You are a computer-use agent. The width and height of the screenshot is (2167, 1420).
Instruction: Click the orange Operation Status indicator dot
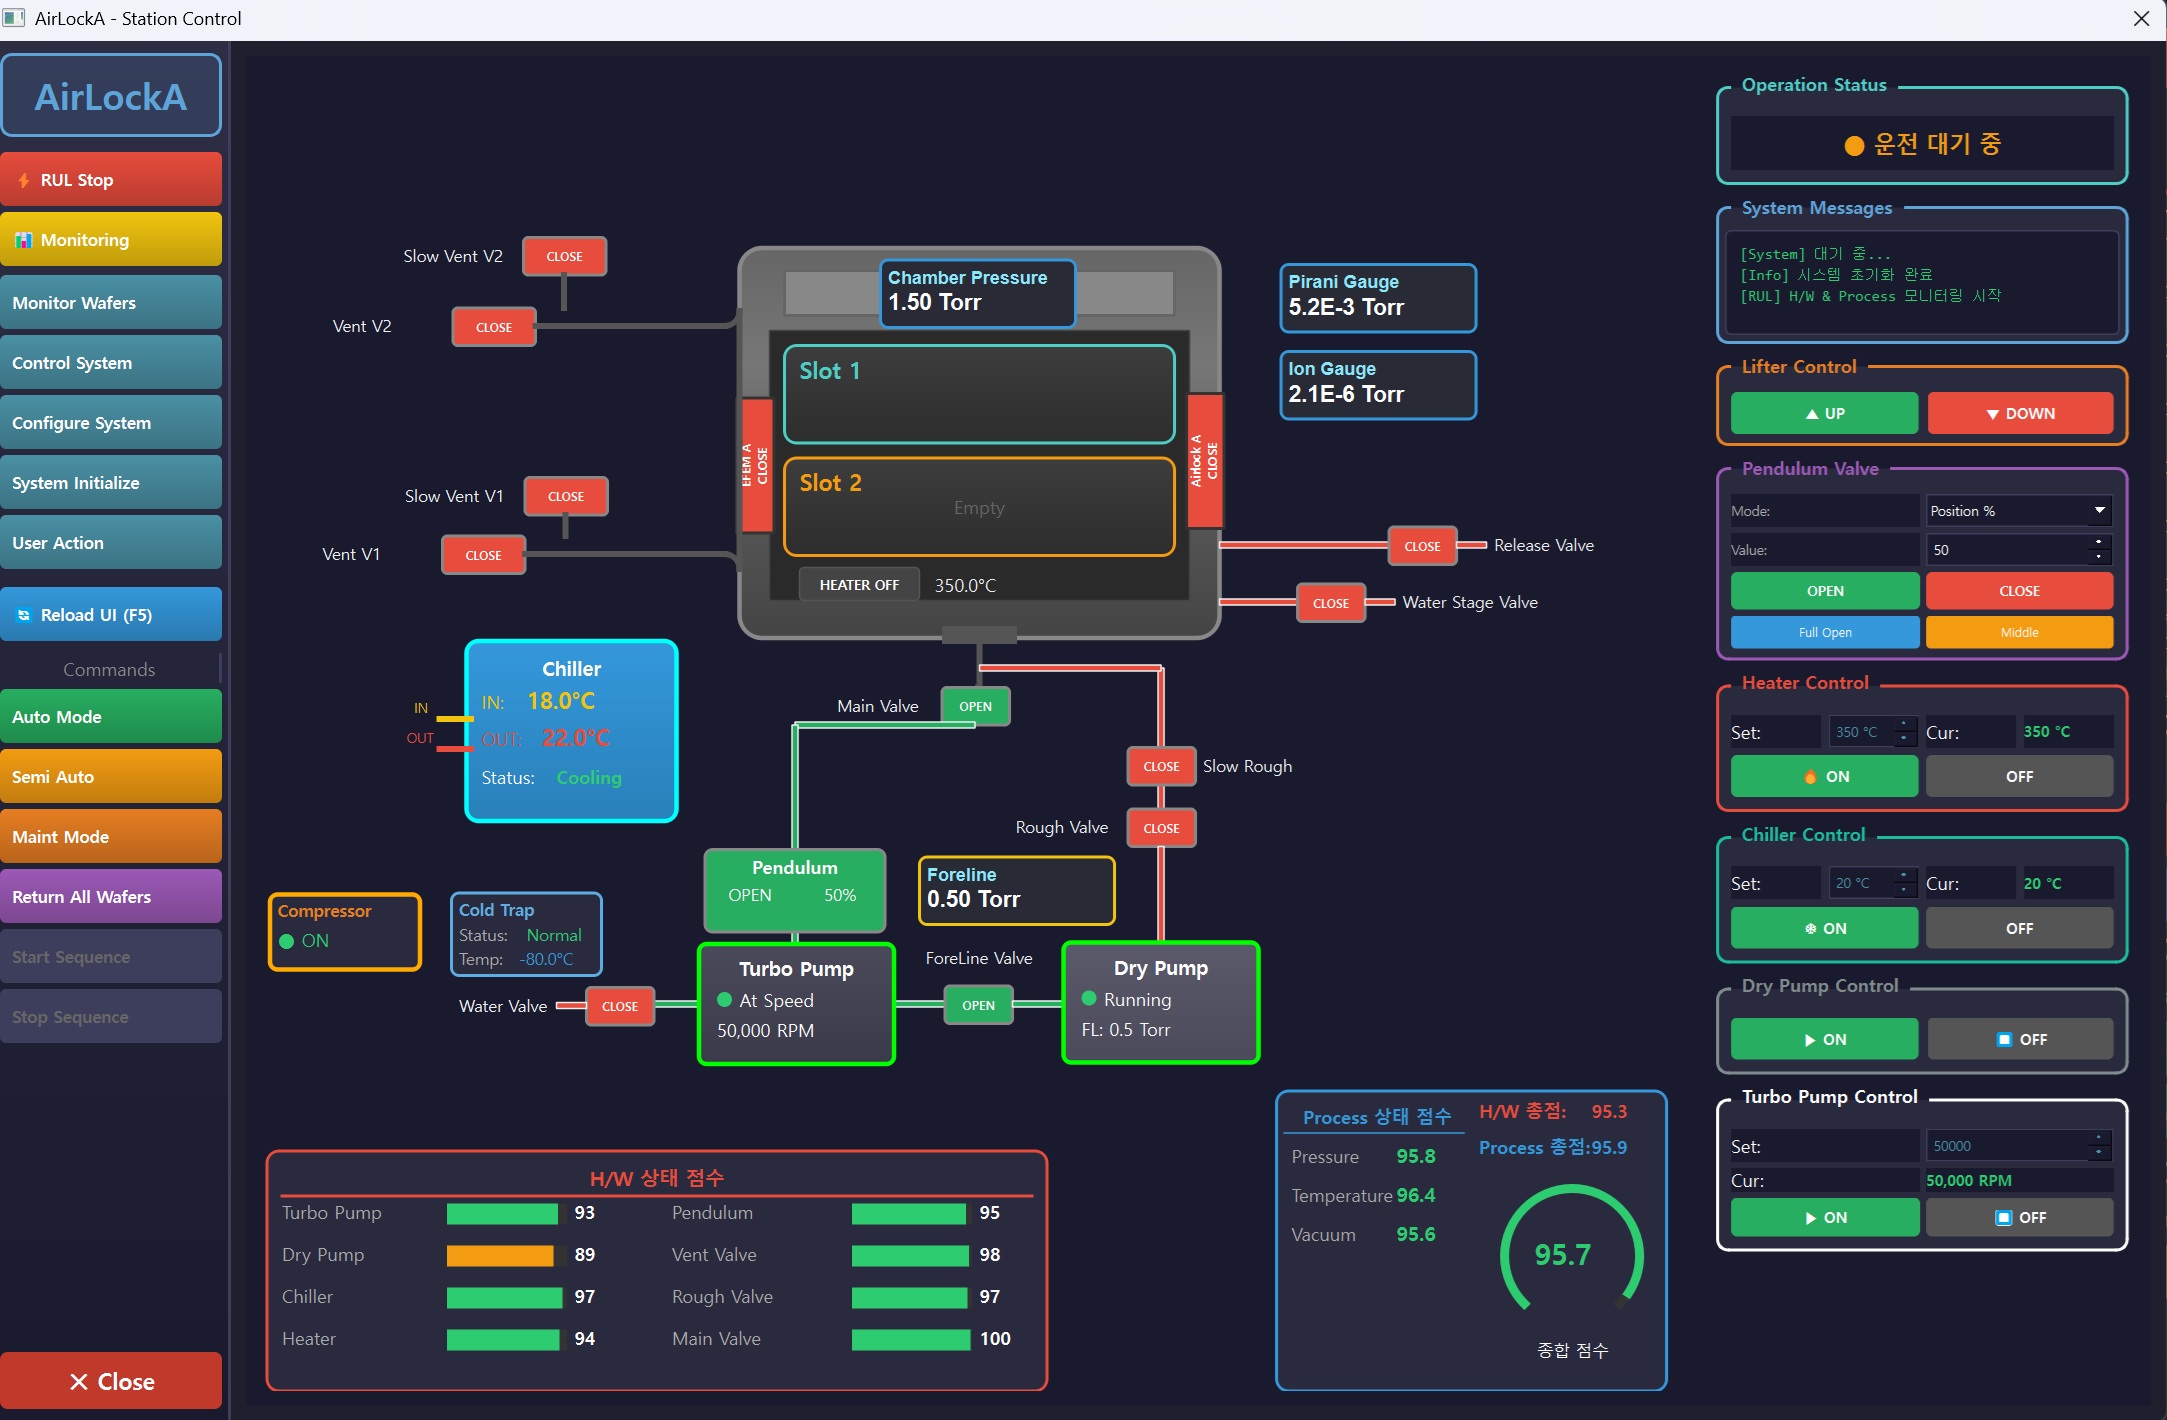coord(1854,146)
